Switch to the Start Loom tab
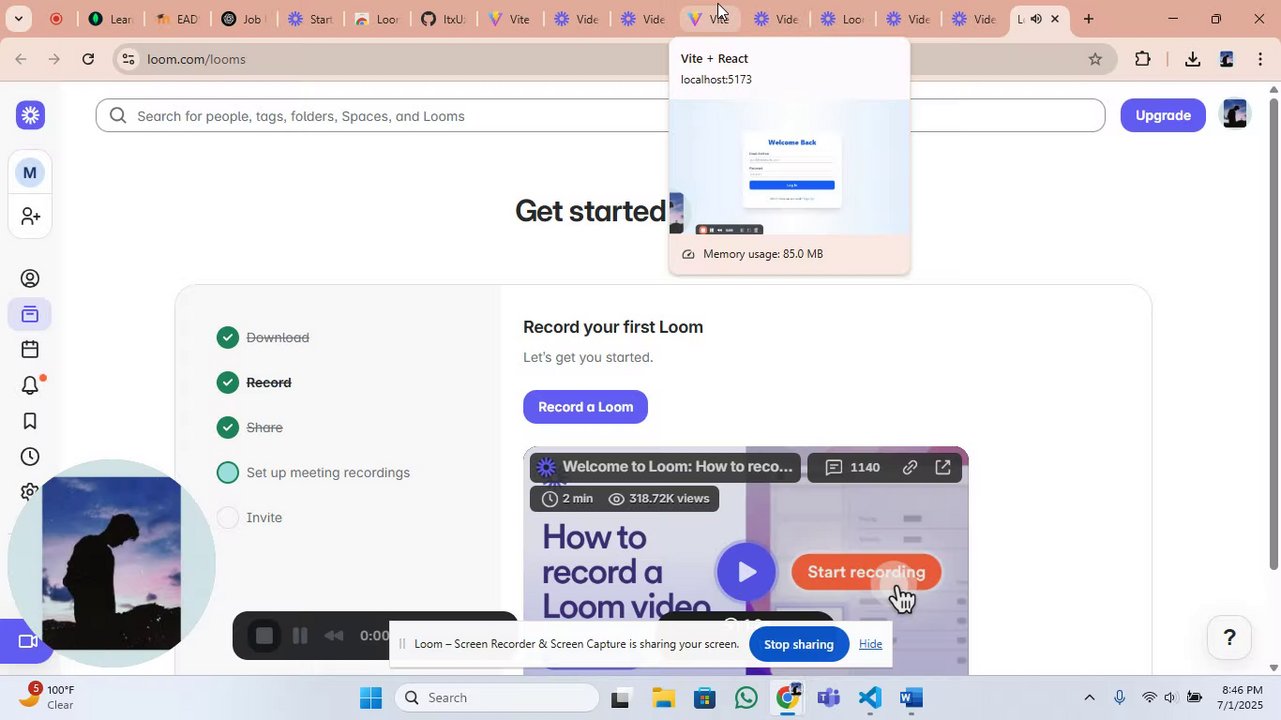Viewport: 1281px width, 720px height. tap(310, 19)
